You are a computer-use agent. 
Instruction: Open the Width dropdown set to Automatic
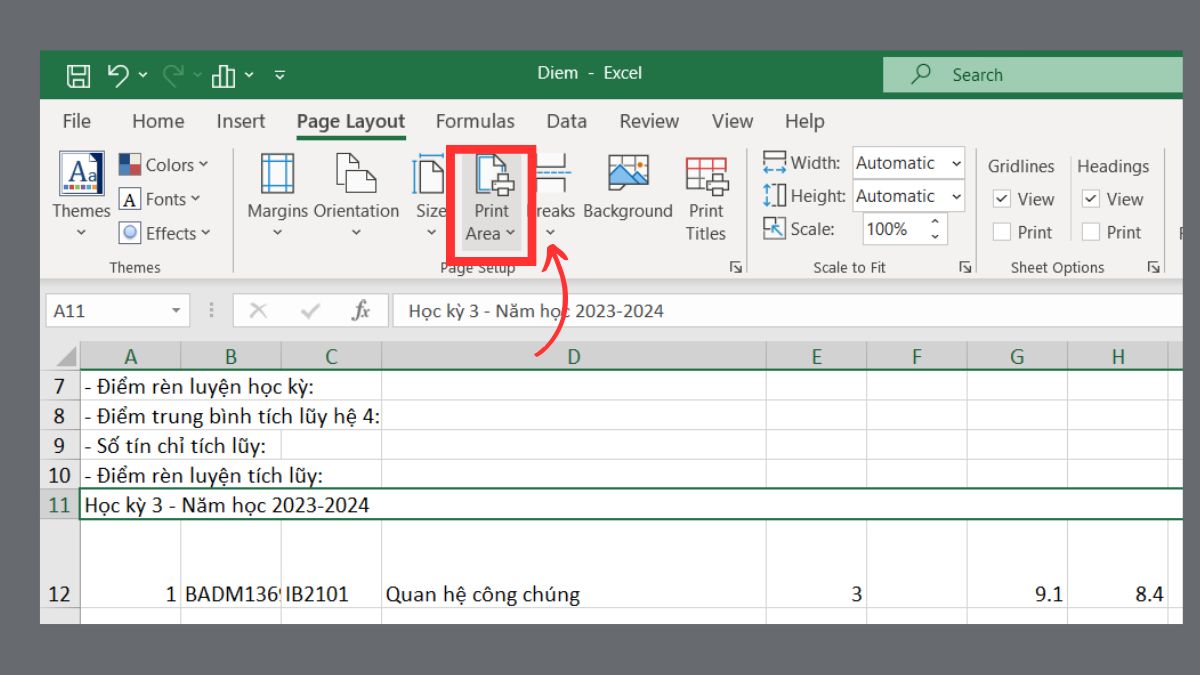[909, 163]
